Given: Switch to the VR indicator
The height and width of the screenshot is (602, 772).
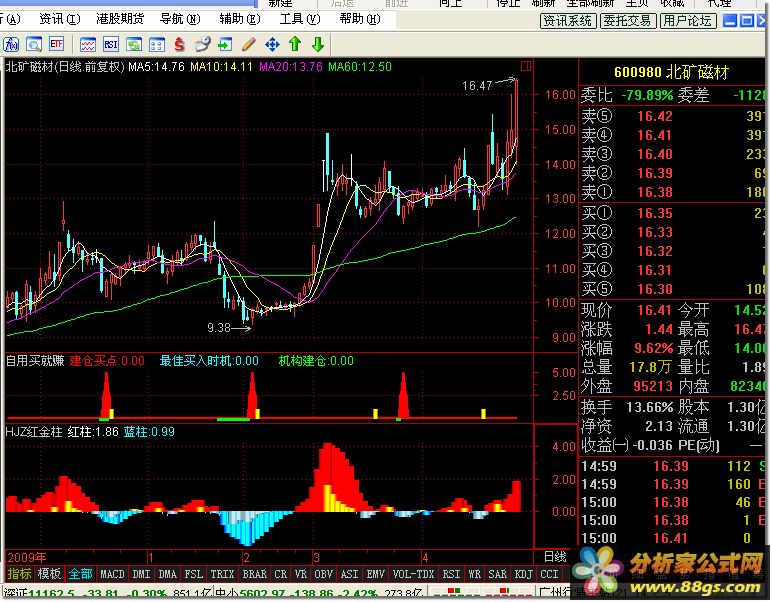Looking at the screenshot, I should [301, 574].
